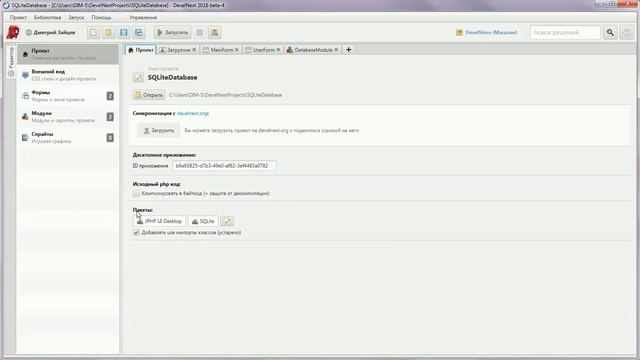Click the count badge on Модули row
This screenshot has height=360, width=640.
[110, 117]
